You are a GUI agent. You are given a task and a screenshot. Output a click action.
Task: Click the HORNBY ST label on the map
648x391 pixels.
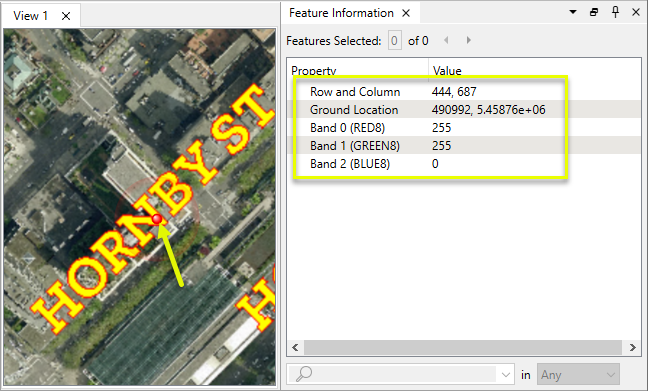pos(153,209)
